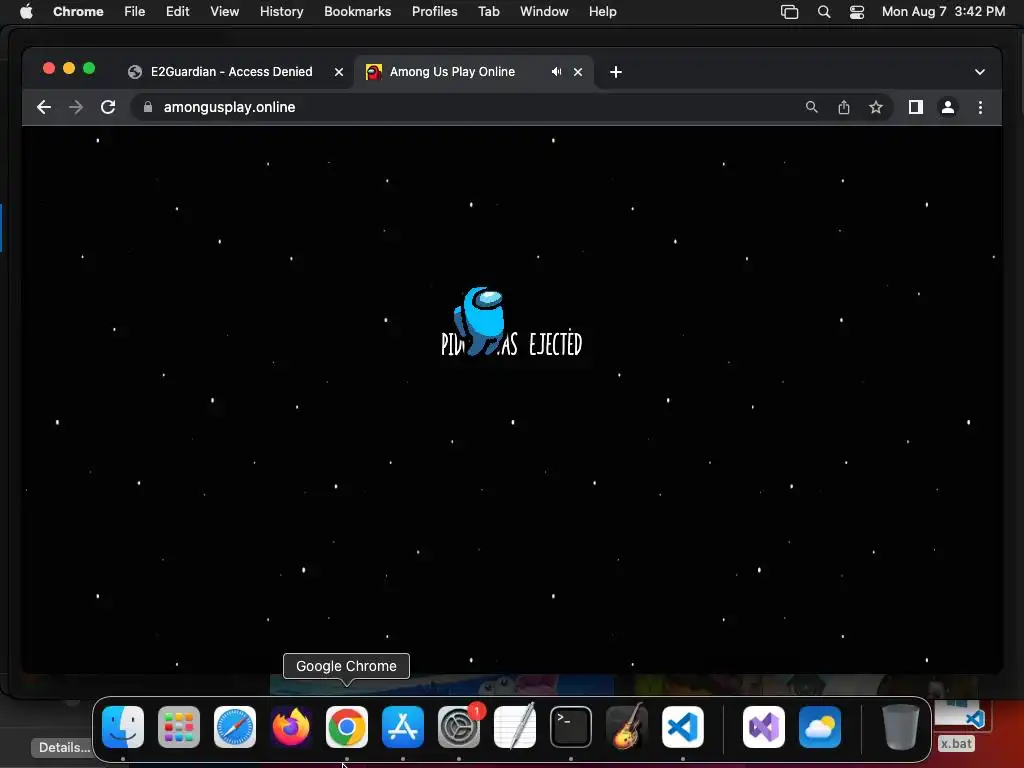The width and height of the screenshot is (1024, 768).
Task: Click the screen mirroring icon in menu bar
Action: (790, 12)
